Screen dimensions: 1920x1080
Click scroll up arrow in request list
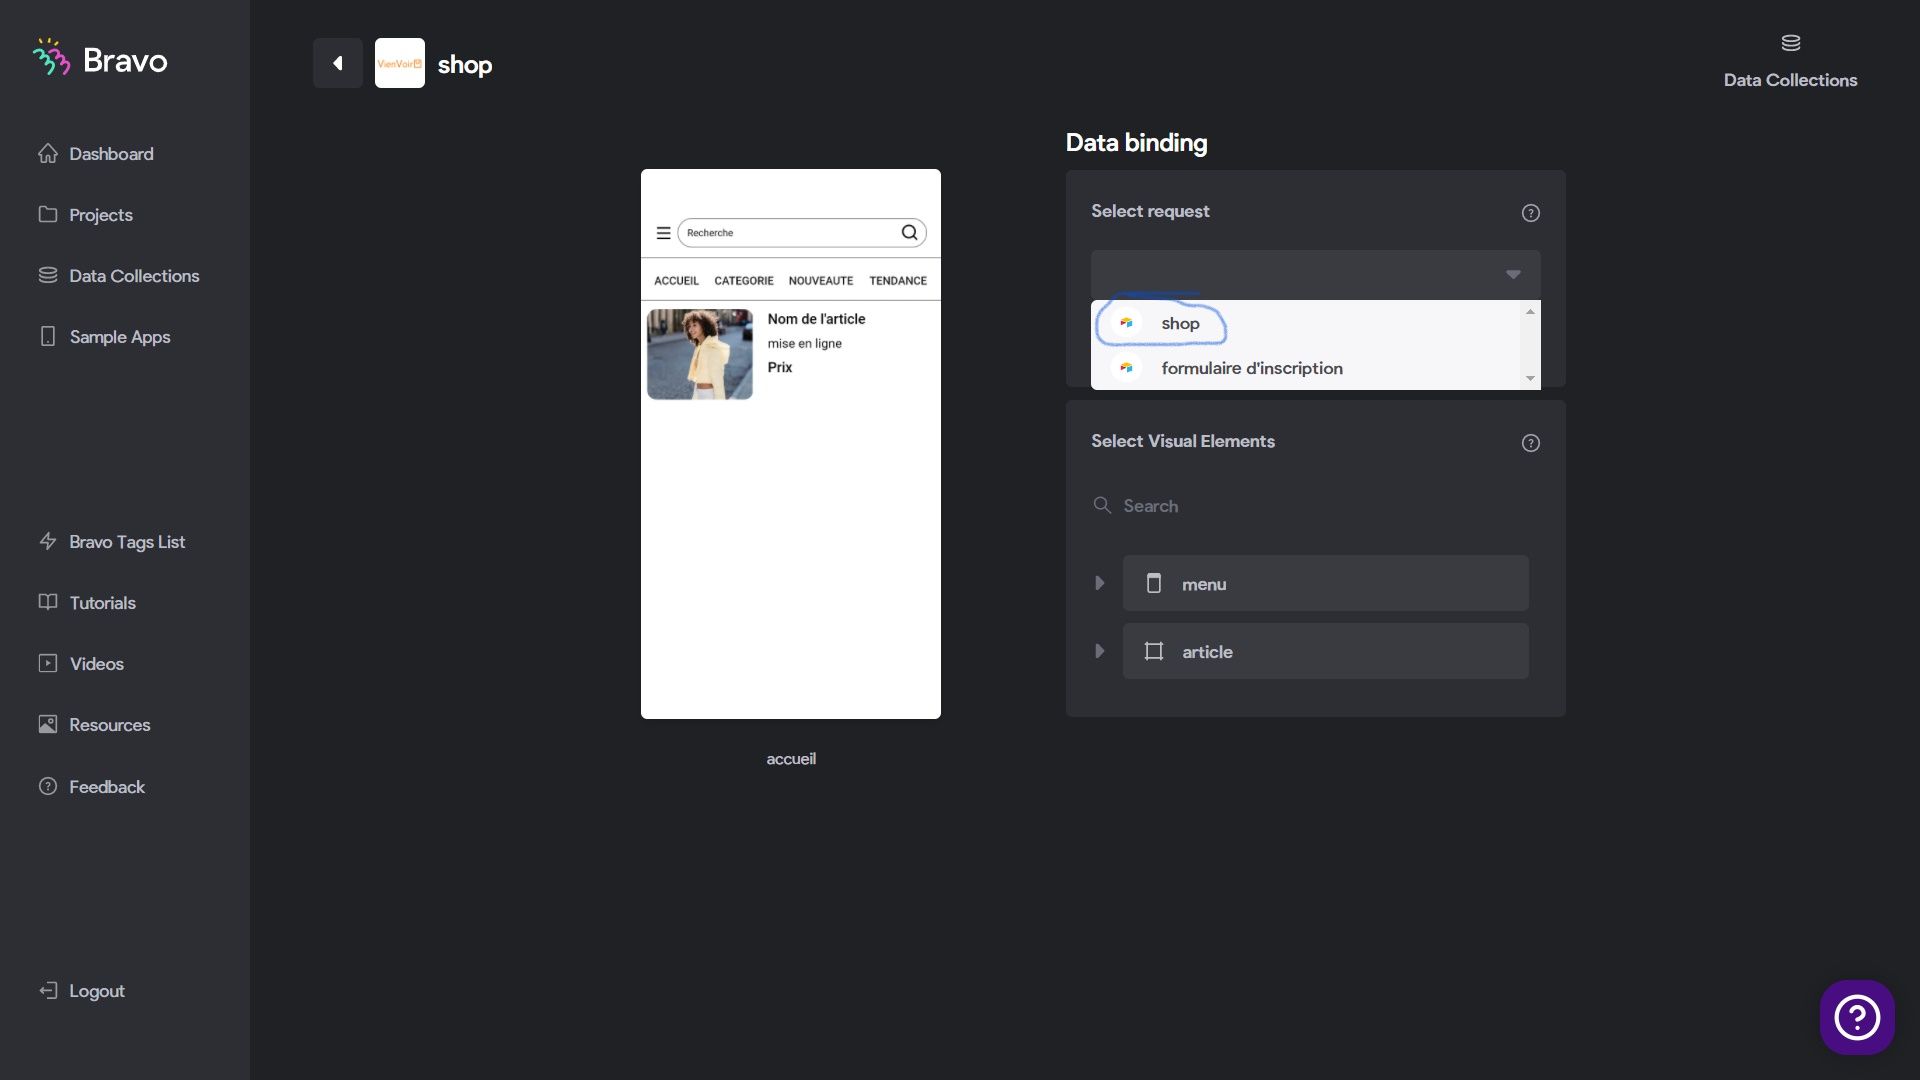click(1530, 312)
